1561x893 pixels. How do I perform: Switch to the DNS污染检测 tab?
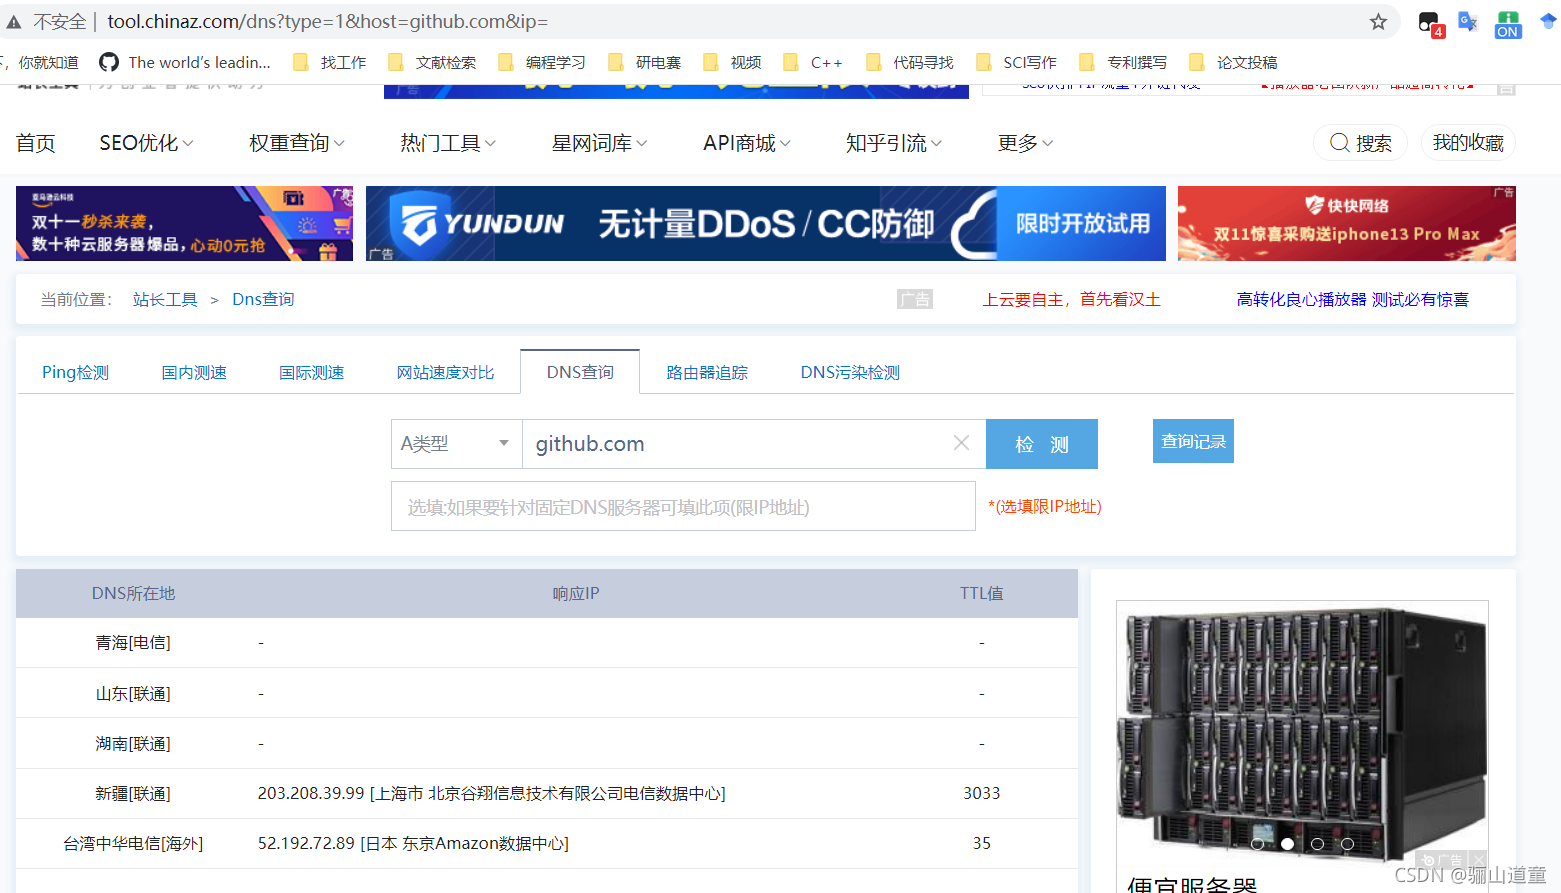(x=850, y=372)
